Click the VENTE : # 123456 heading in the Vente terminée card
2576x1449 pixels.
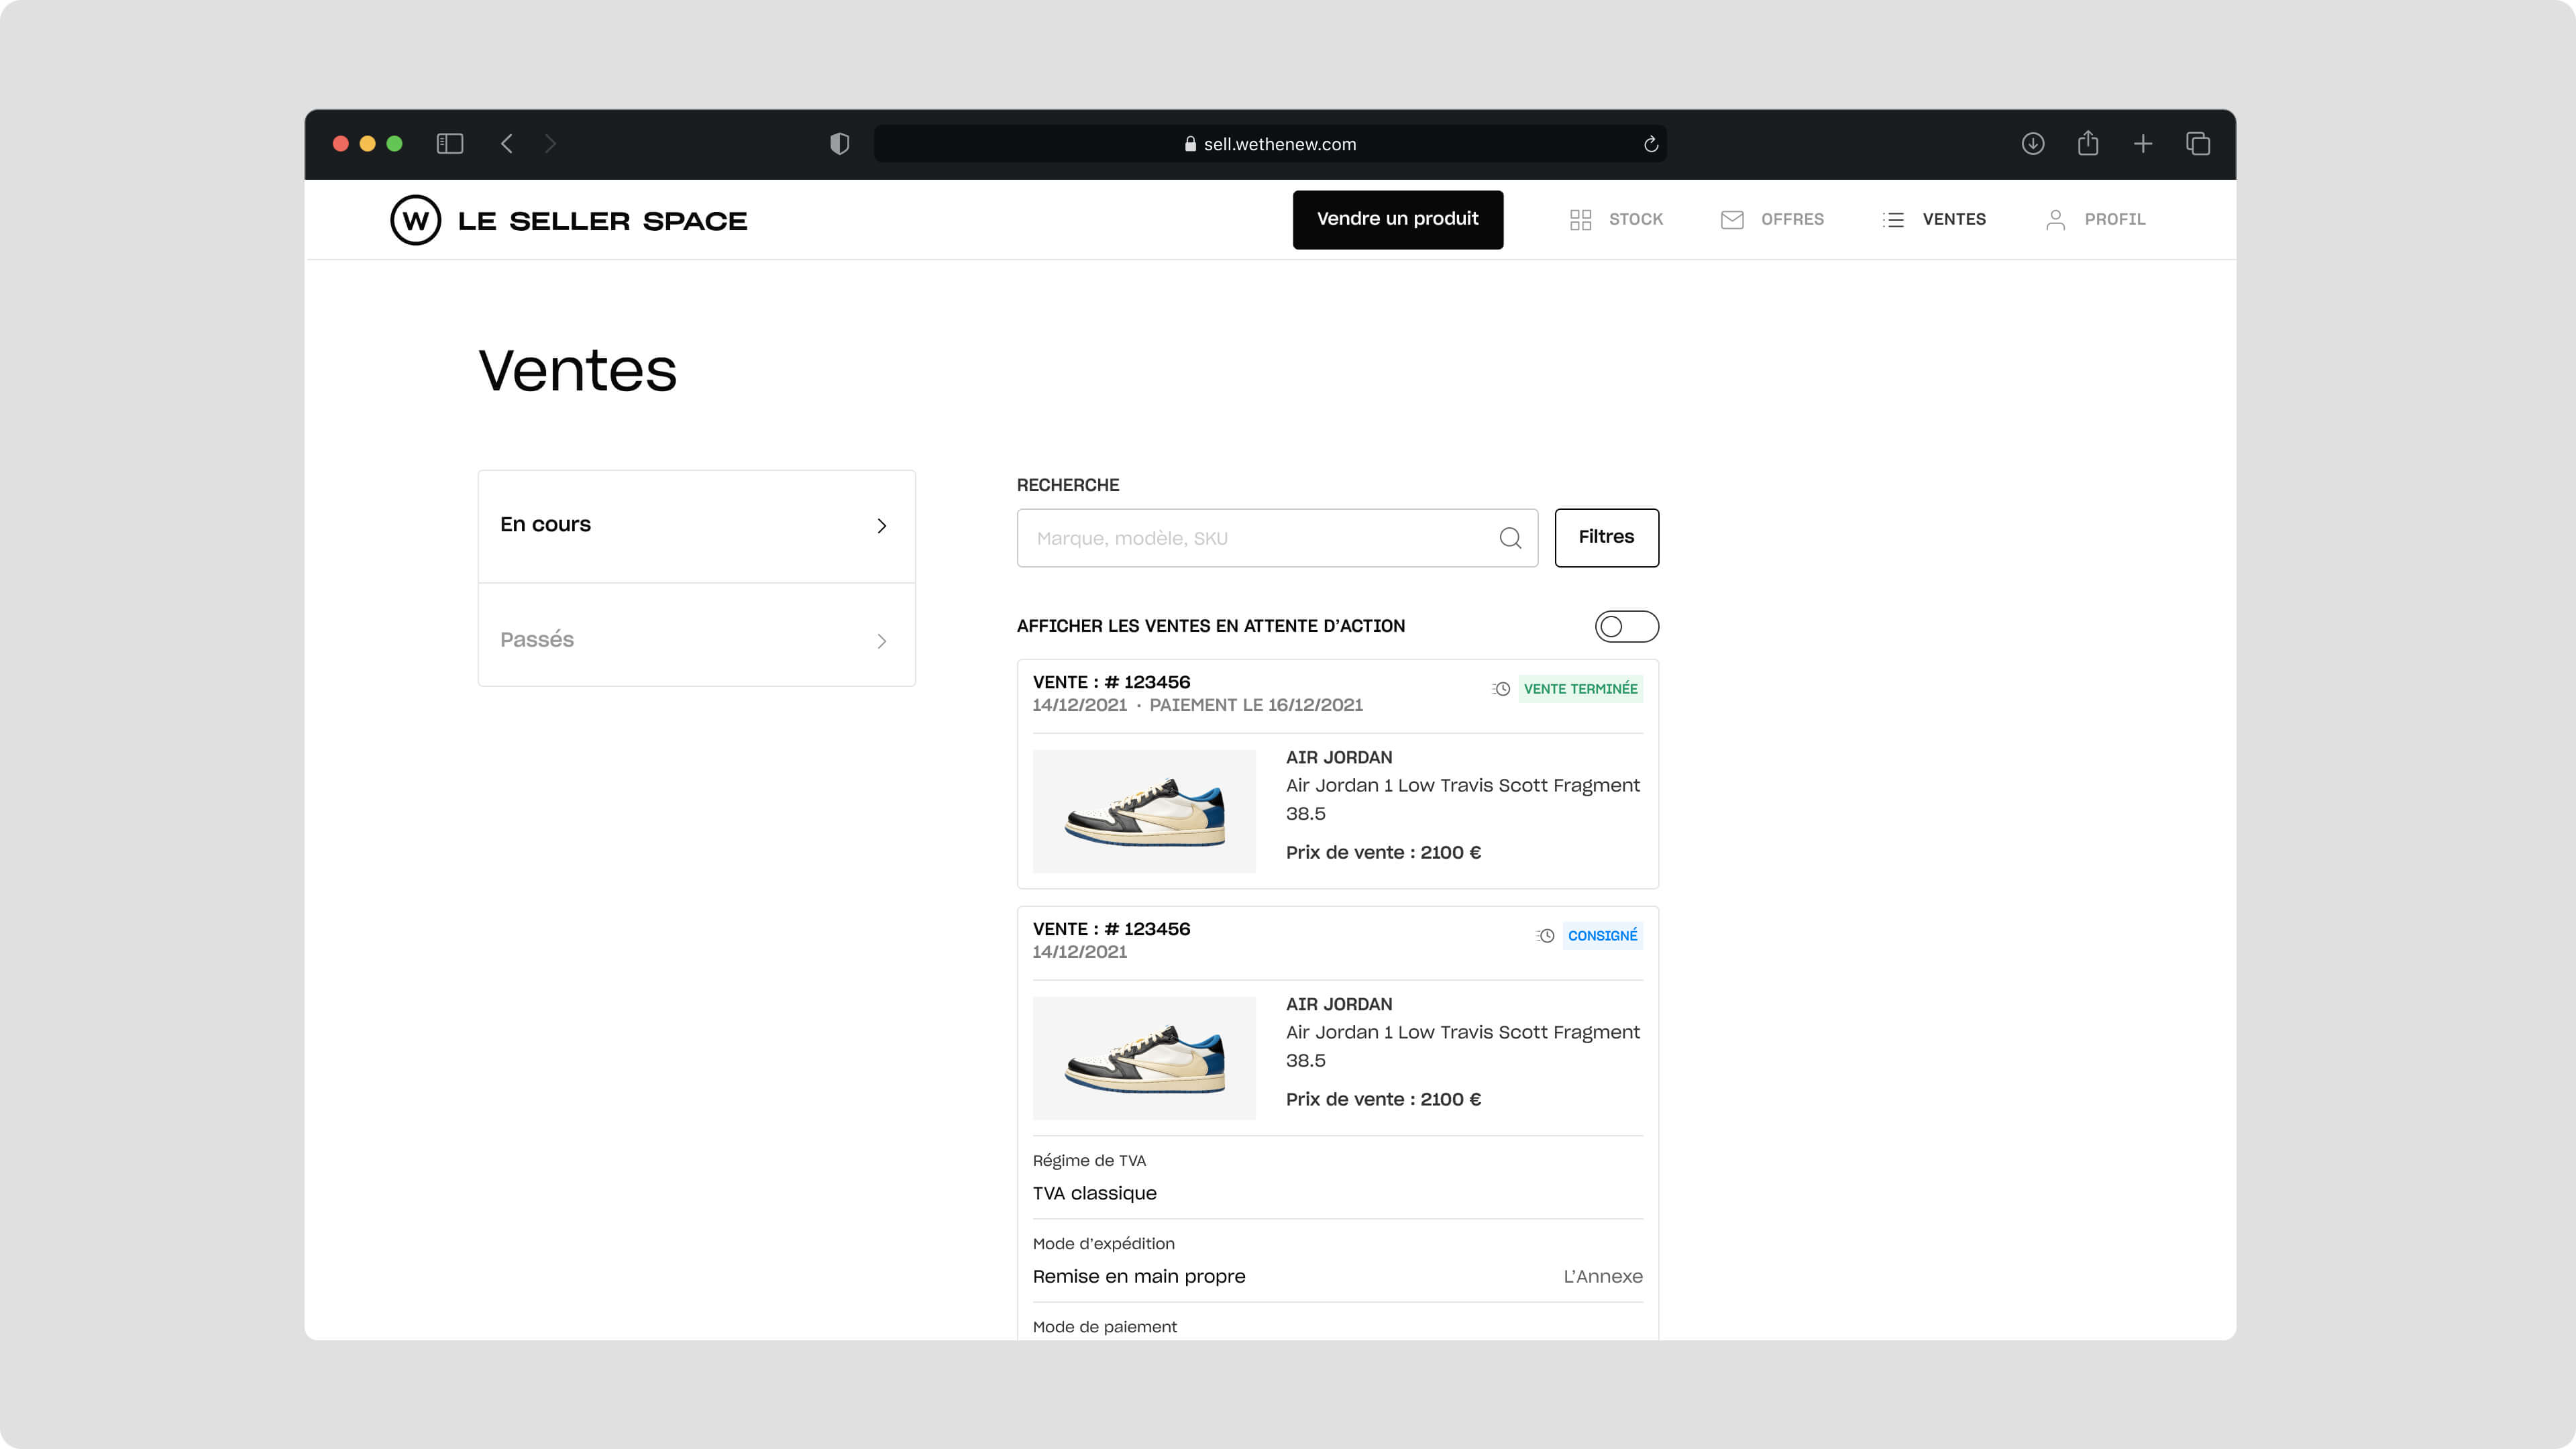pyautogui.click(x=1111, y=683)
